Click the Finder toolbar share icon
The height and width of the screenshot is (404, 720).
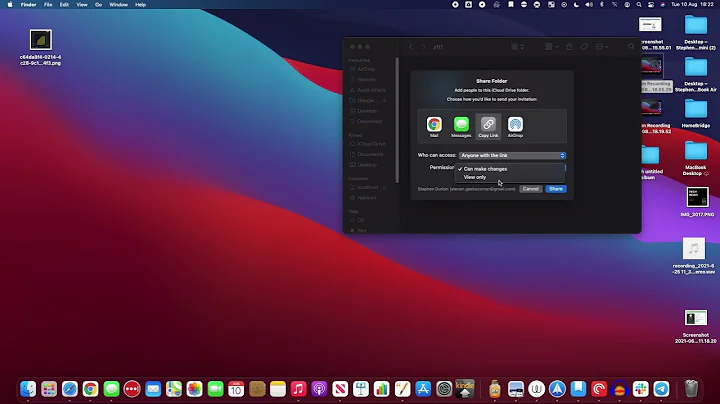click(x=569, y=47)
